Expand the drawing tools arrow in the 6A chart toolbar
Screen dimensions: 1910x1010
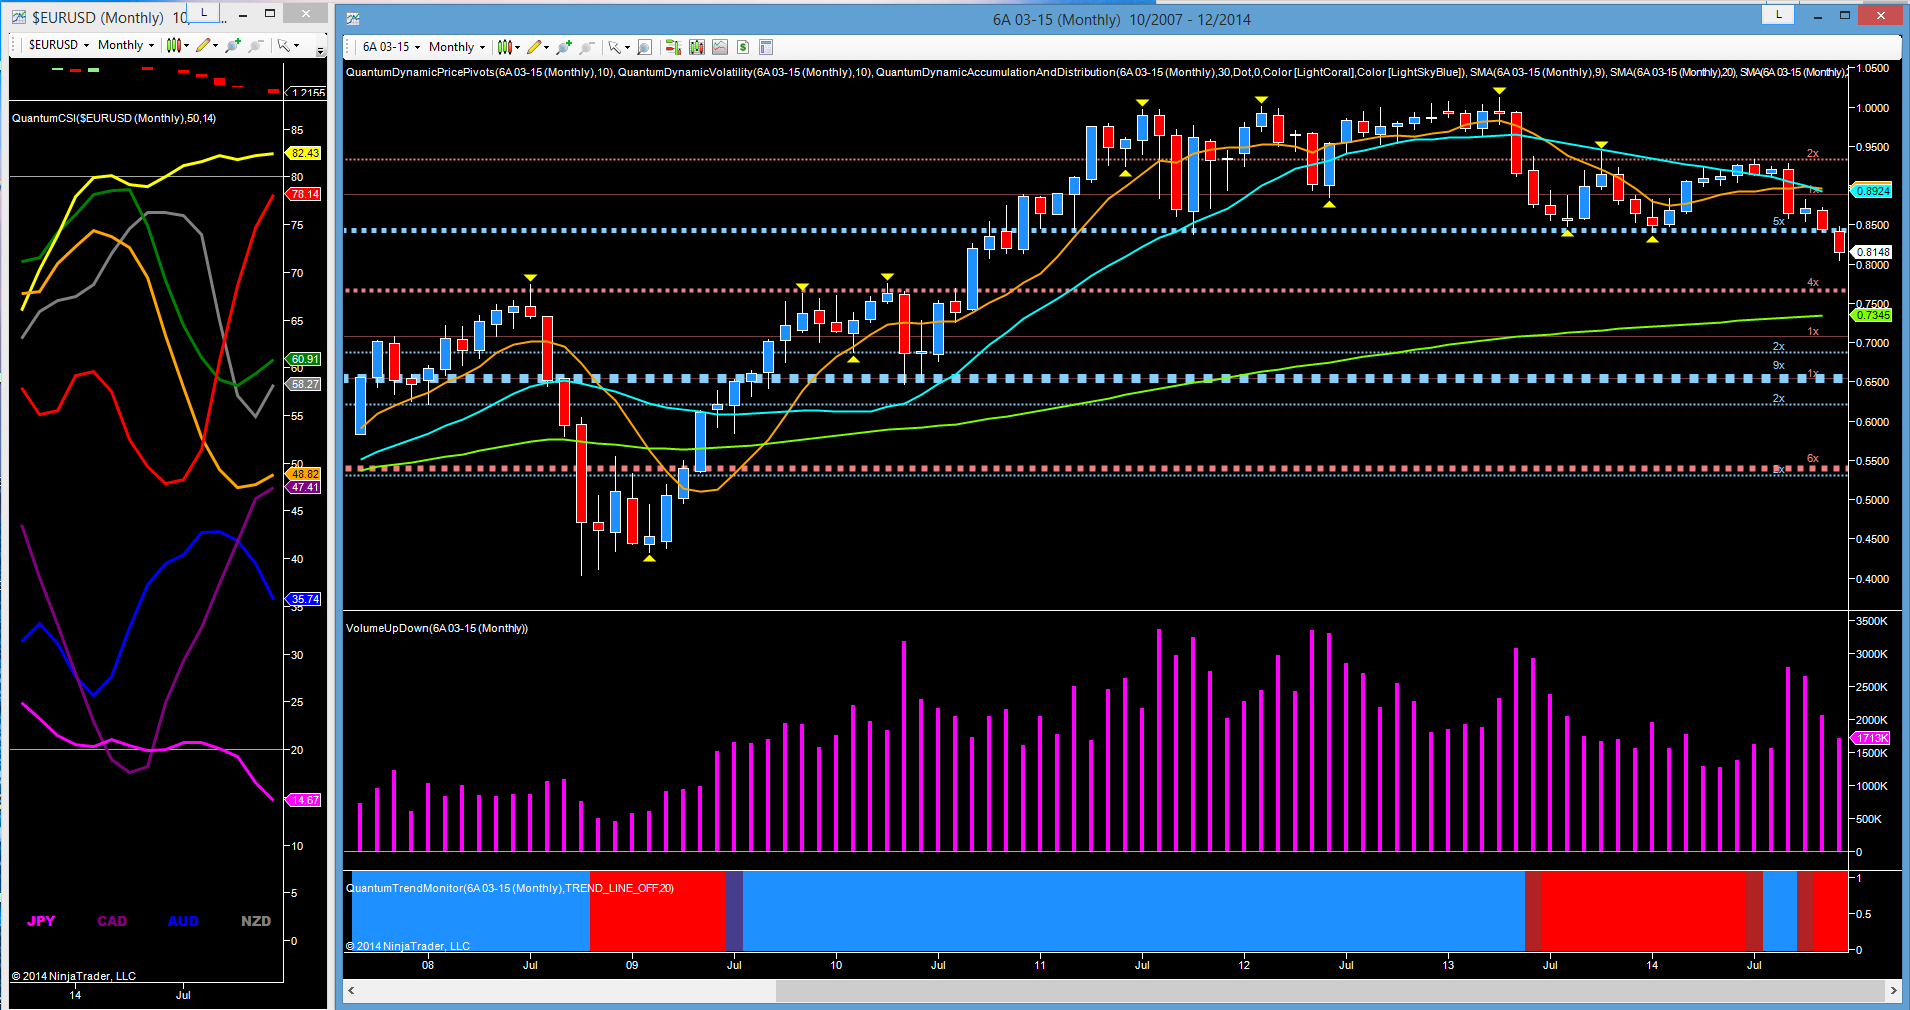547,47
